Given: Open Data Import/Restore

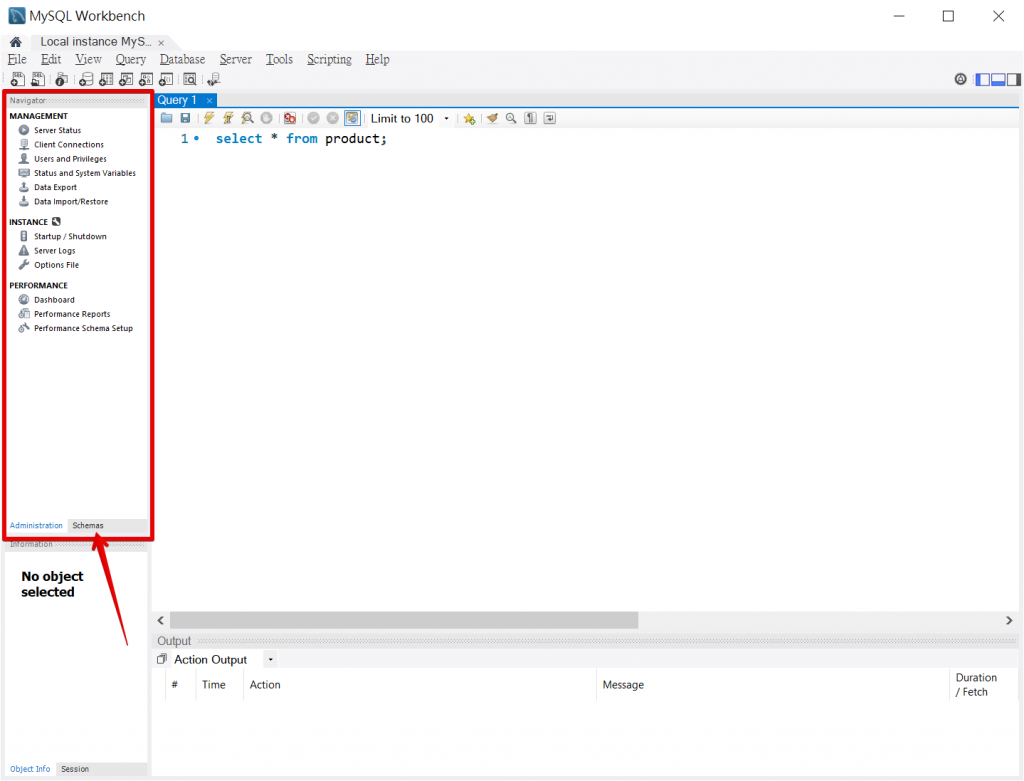Looking at the screenshot, I should tap(71, 202).
